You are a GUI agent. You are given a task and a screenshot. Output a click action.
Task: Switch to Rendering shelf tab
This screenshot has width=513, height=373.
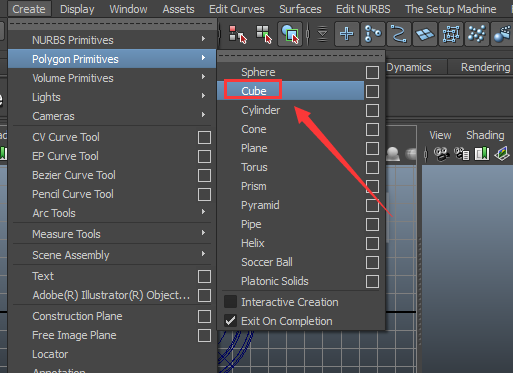pos(485,67)
